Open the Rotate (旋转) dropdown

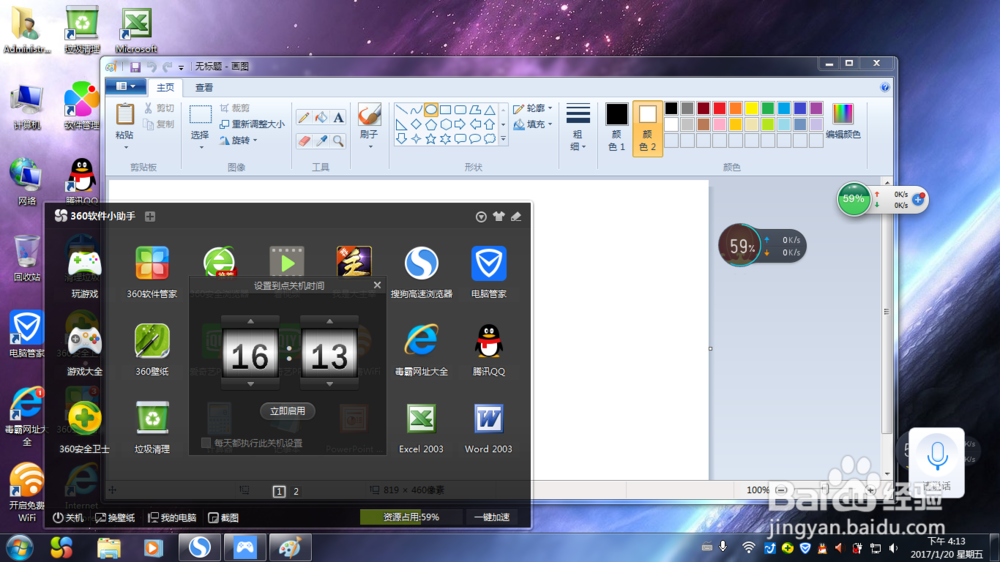pos(239,140)
